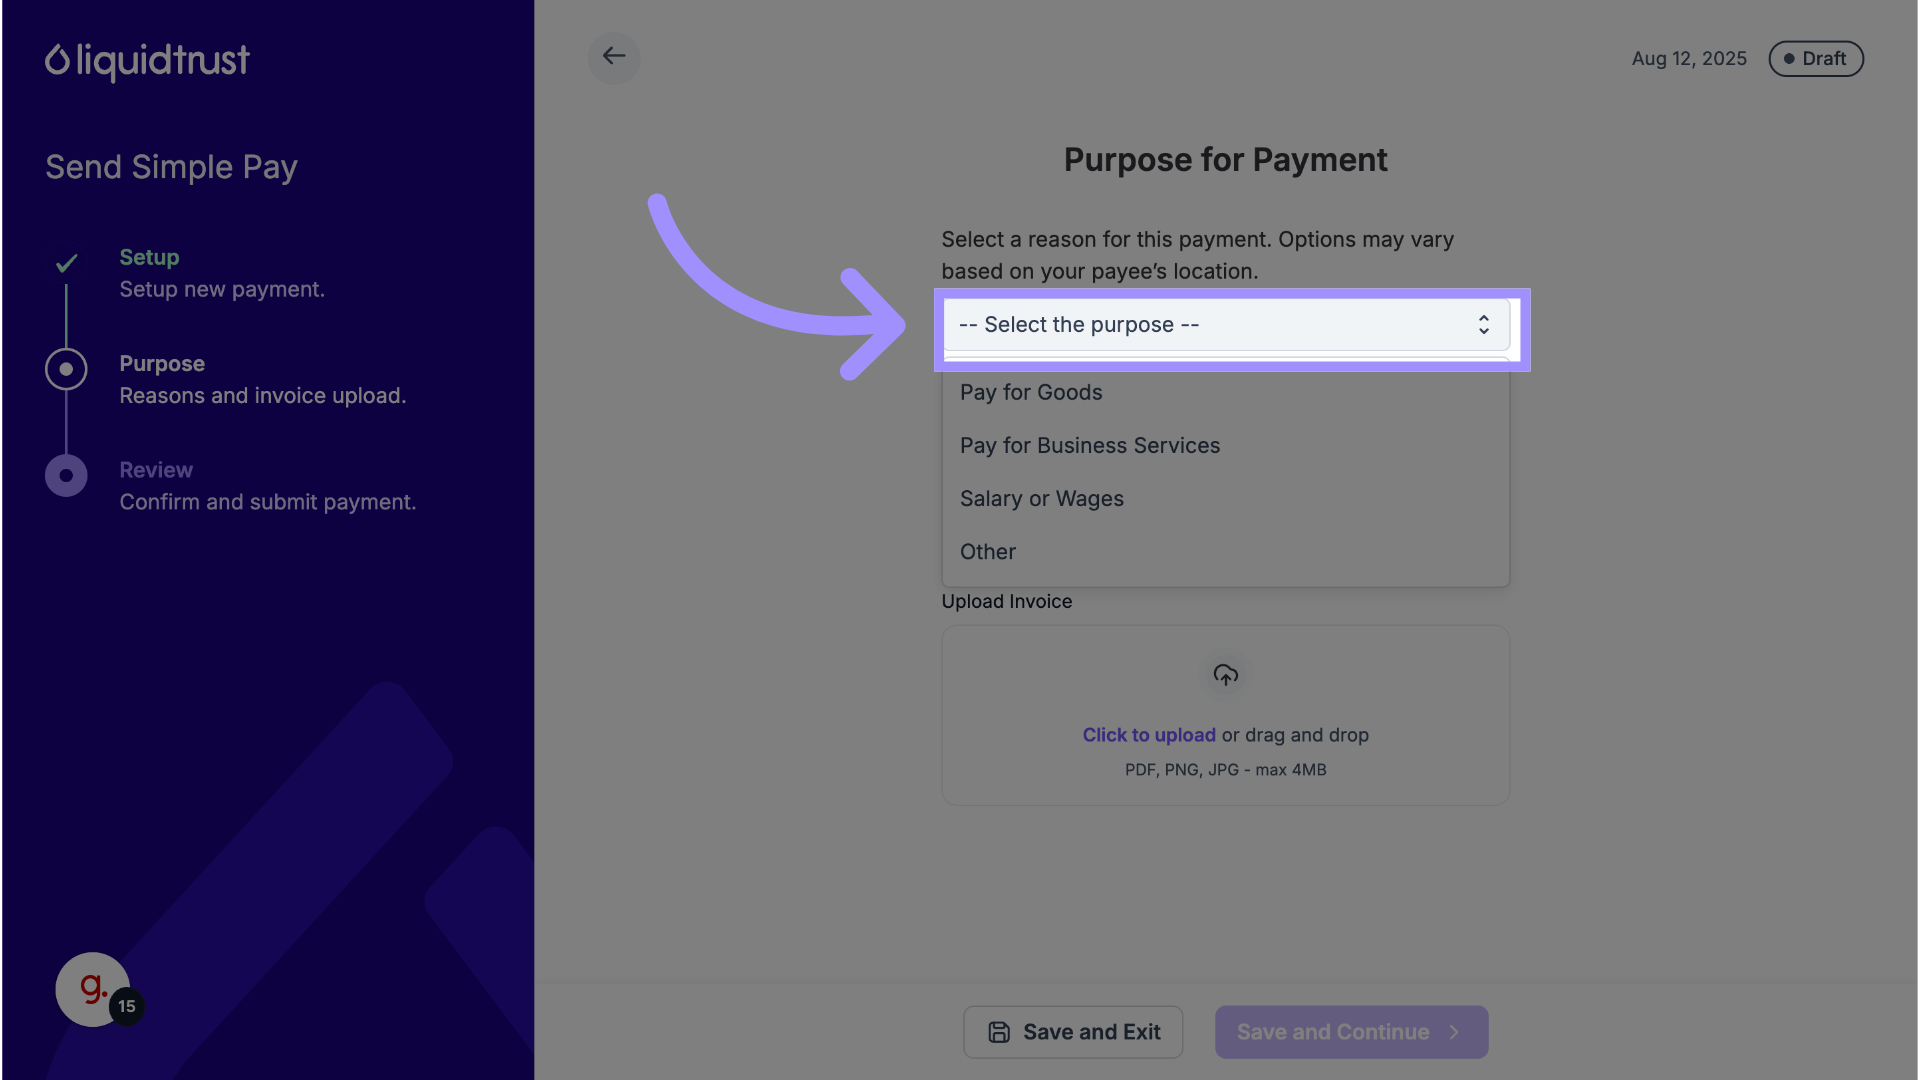Pick the Other purpose option
The height and width of the screenshot is (1080, 1920).
point(987,552)
